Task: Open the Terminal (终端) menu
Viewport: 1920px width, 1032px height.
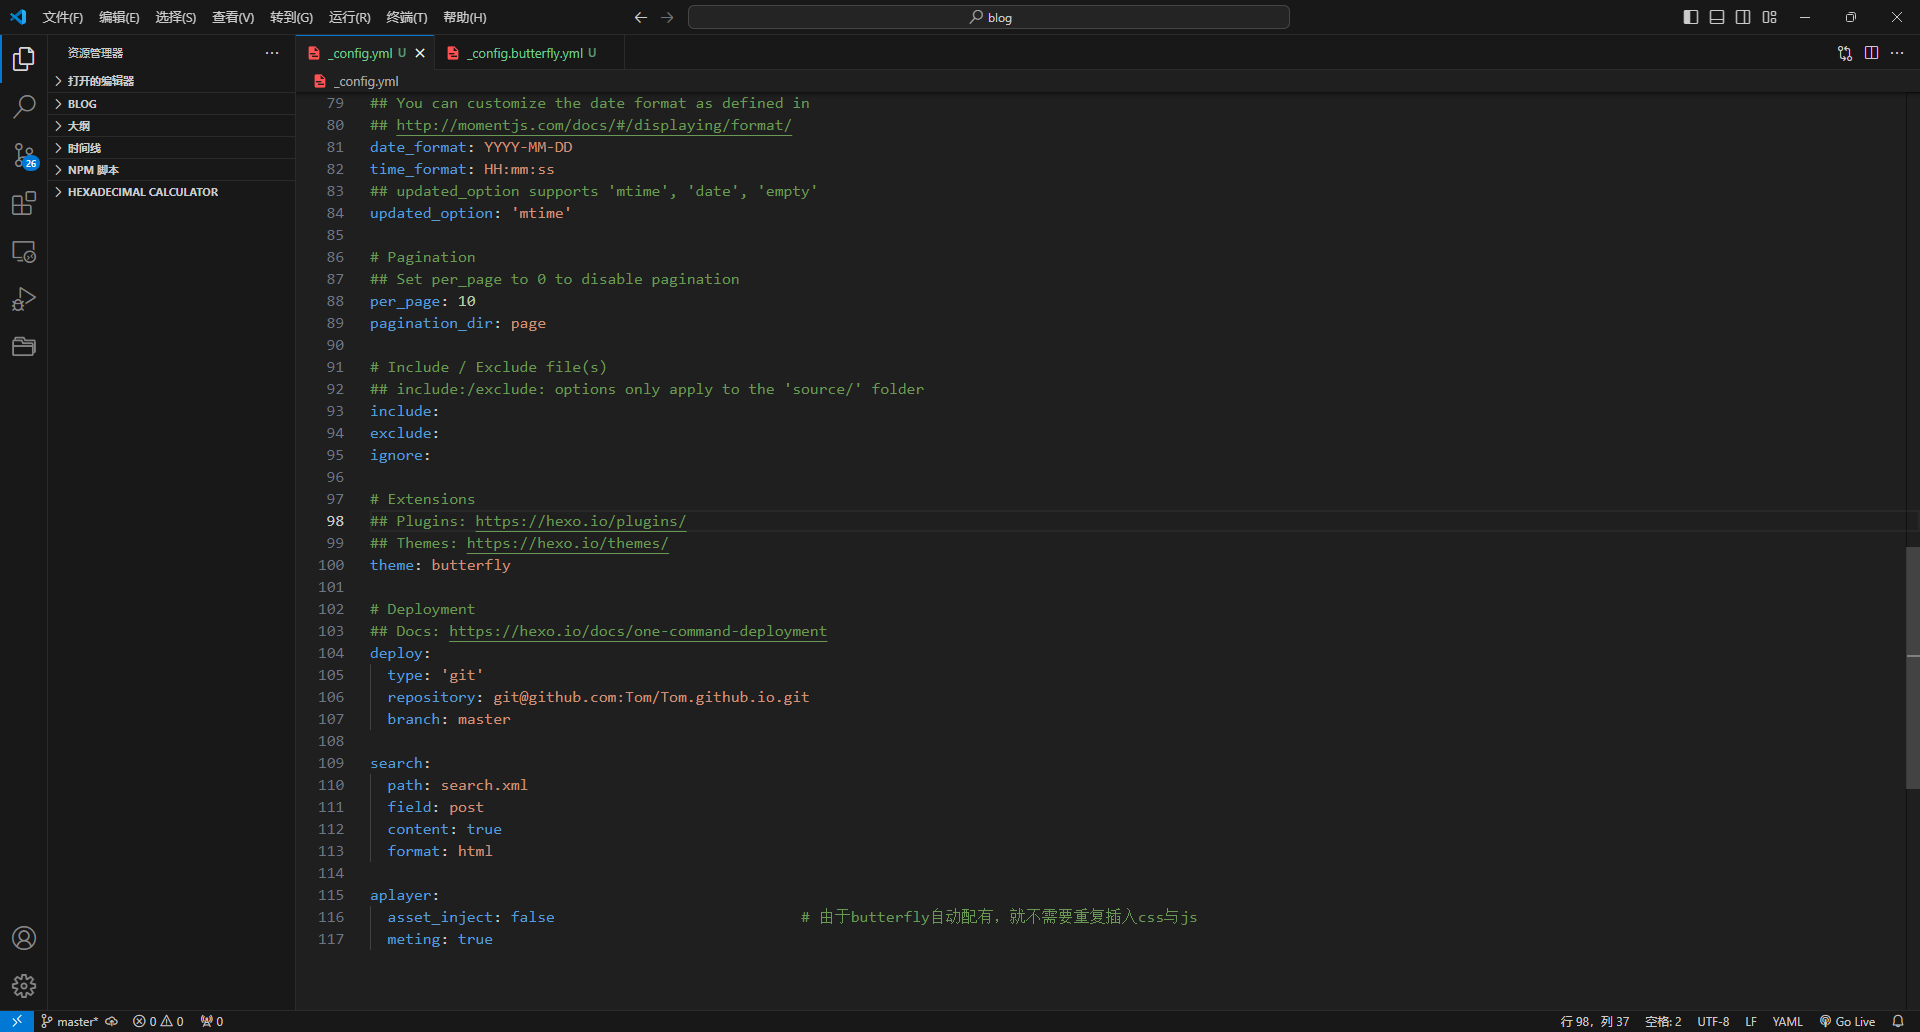Action: (x=407, y=17)
